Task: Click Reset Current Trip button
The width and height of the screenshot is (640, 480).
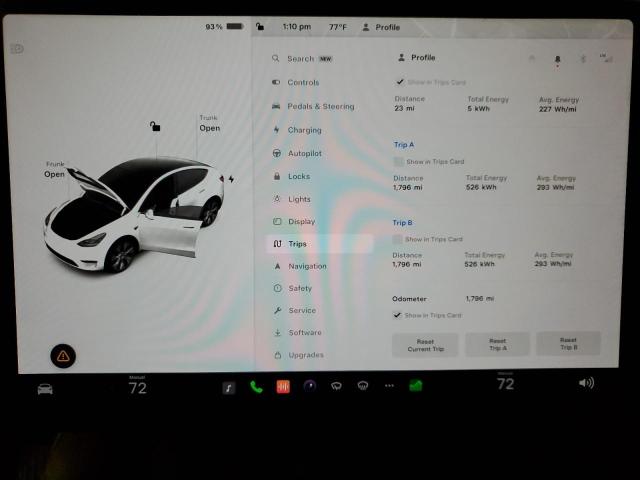Action: [425, 345]
